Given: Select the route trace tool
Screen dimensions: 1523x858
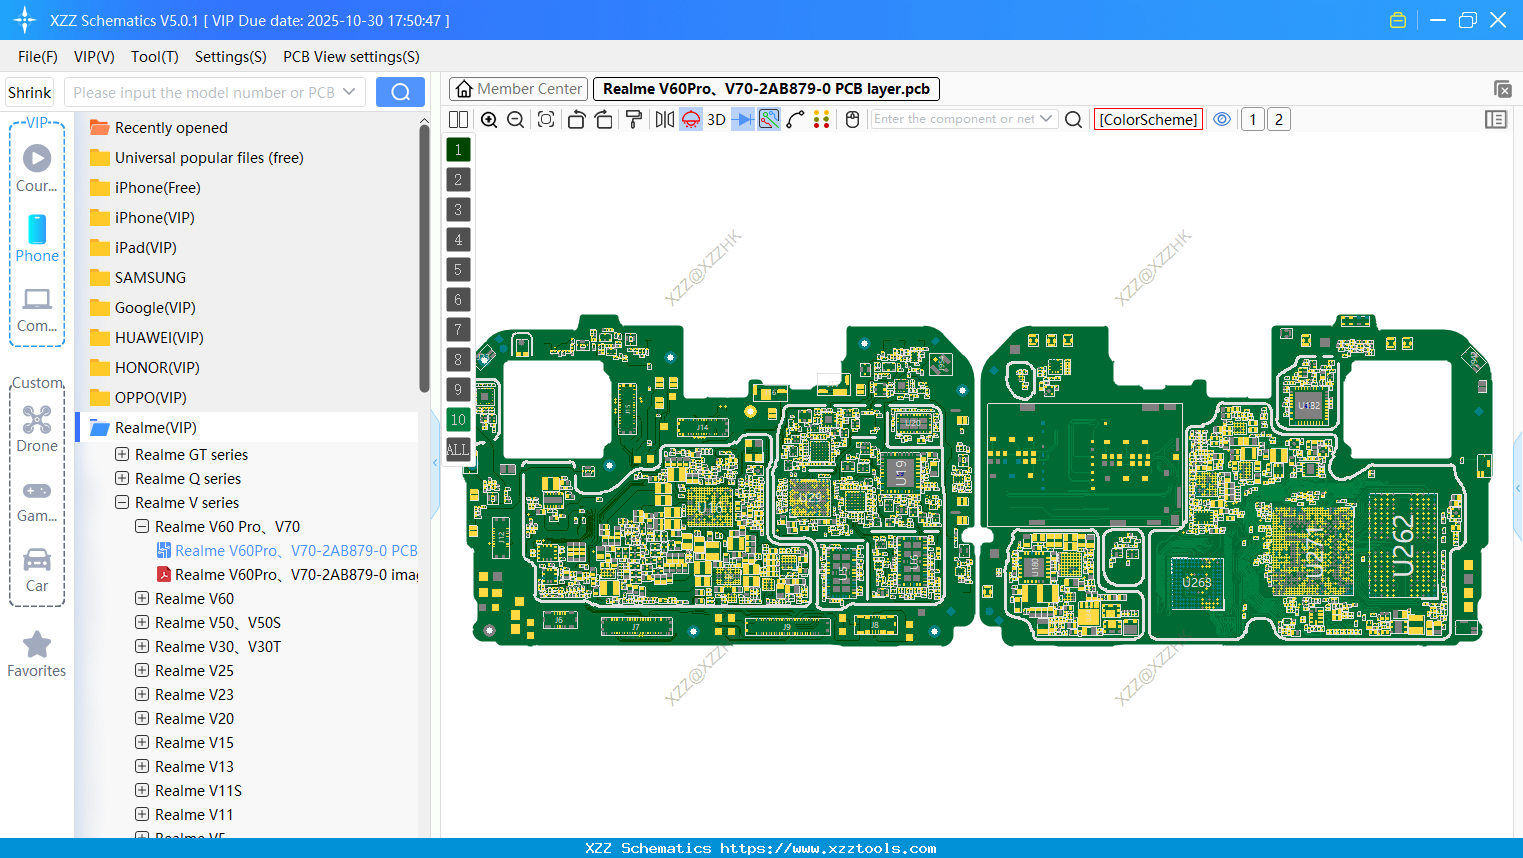Looking at the screenshot, I should click(x=795, y=119).
